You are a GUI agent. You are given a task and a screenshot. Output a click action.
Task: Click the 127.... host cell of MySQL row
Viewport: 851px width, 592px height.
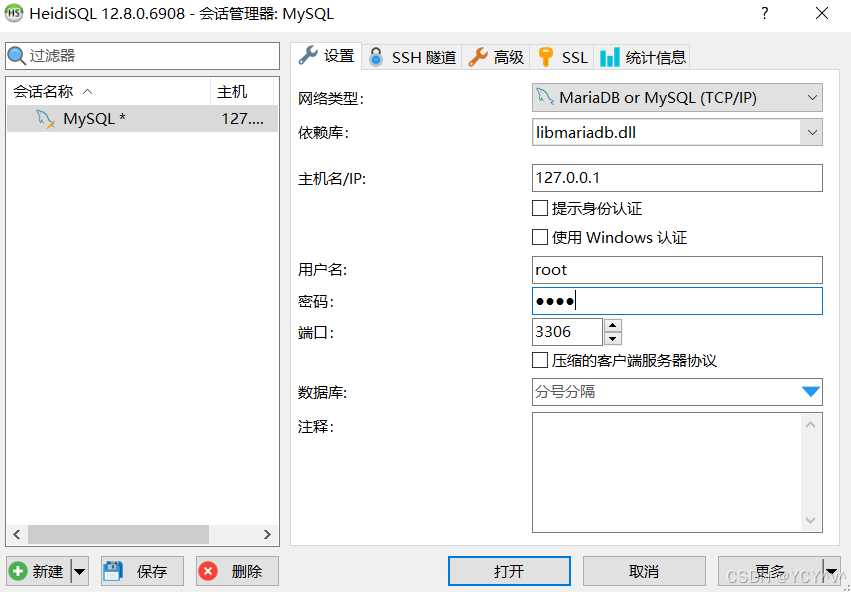pos(243,119)
